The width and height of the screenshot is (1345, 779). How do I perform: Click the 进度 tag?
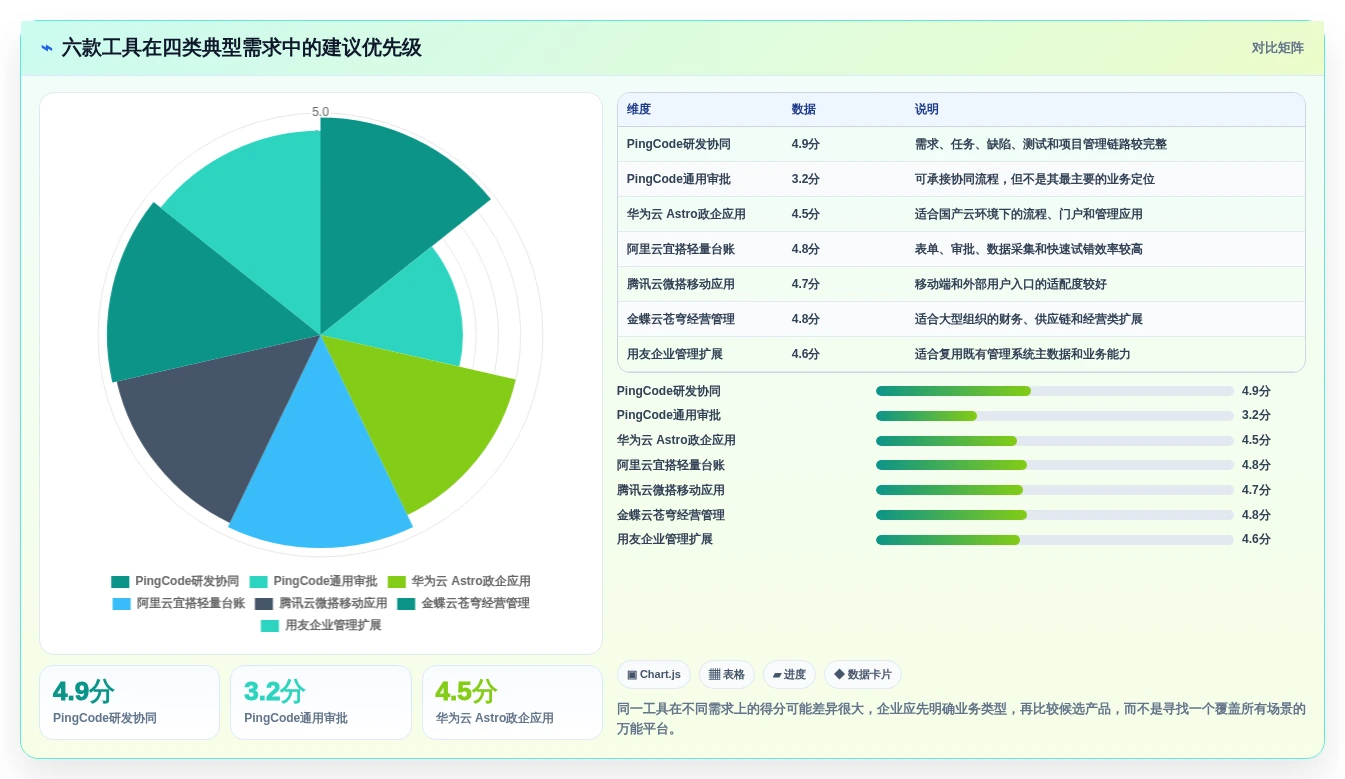pyautogui.click(x=789, y=675)
